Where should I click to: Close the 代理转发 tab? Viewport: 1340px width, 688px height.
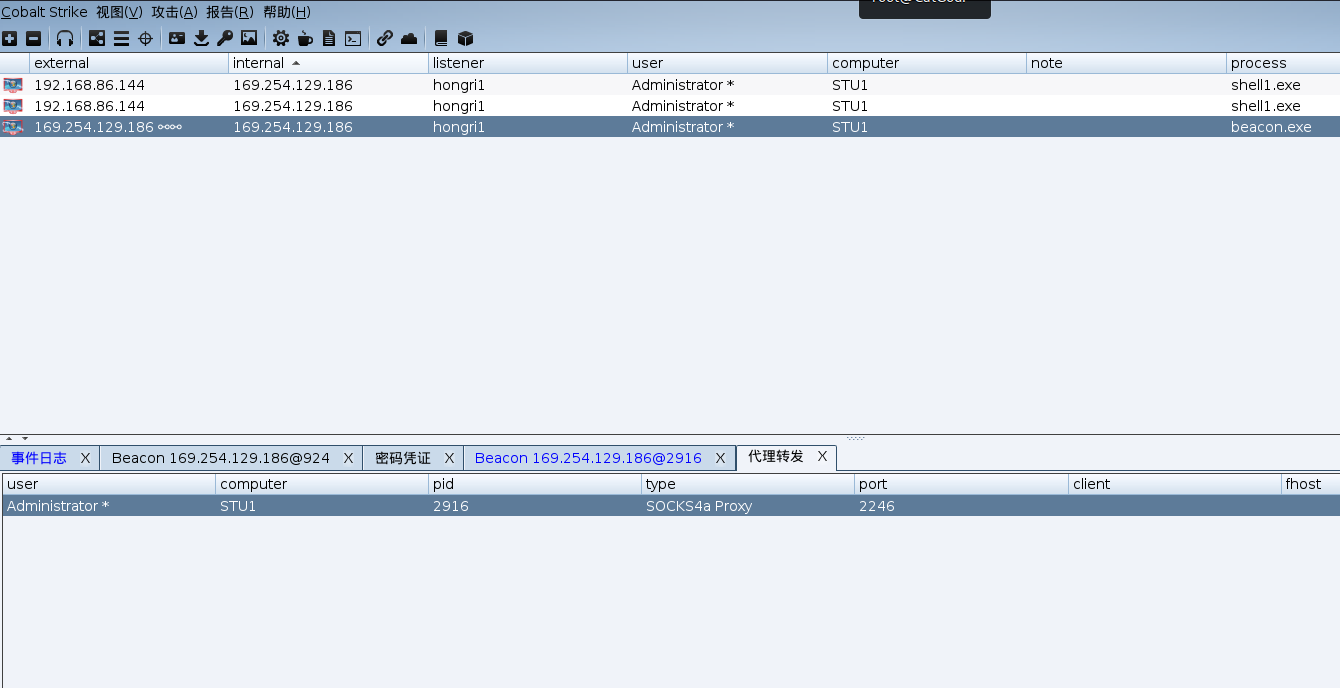[x=822, y=456]
